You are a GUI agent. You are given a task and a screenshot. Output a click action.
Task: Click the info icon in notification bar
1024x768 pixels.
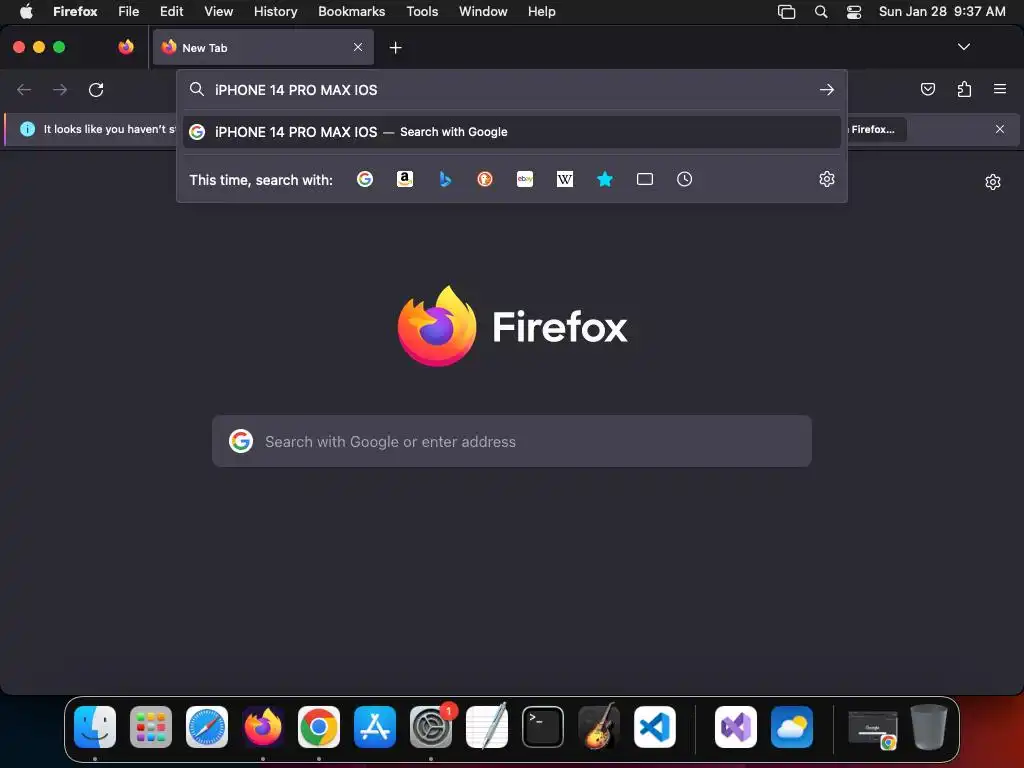[x=27, y=129]
